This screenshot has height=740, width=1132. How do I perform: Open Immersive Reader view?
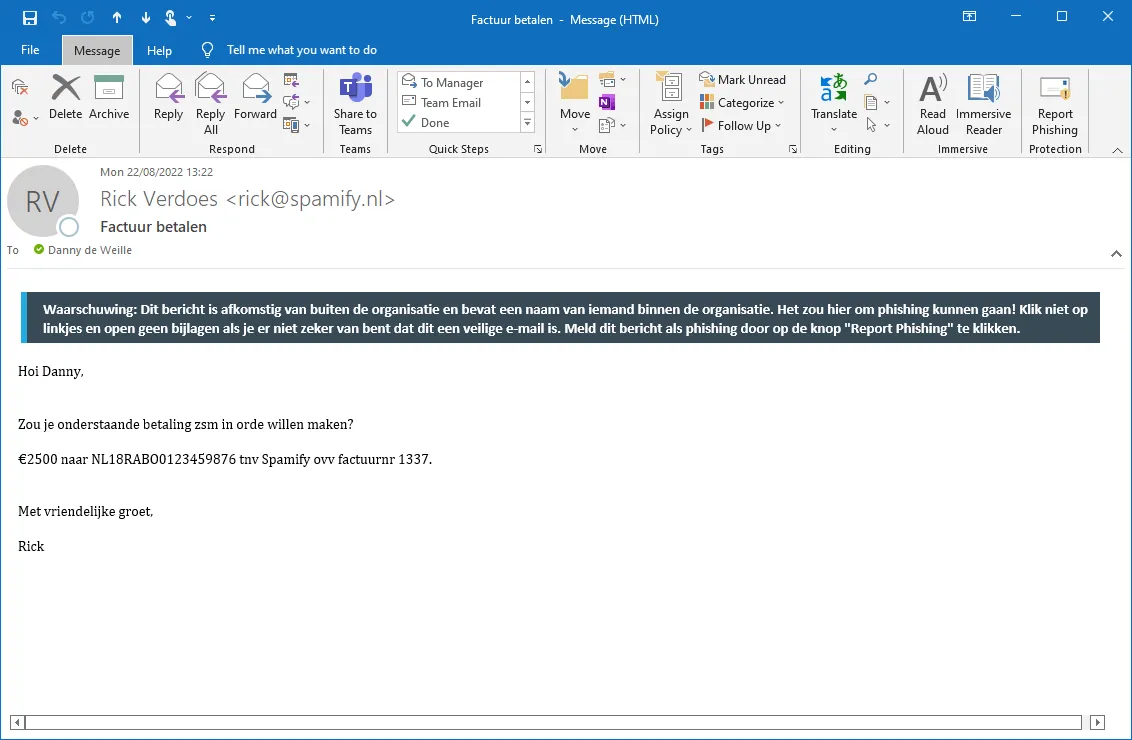pos(983,104)
